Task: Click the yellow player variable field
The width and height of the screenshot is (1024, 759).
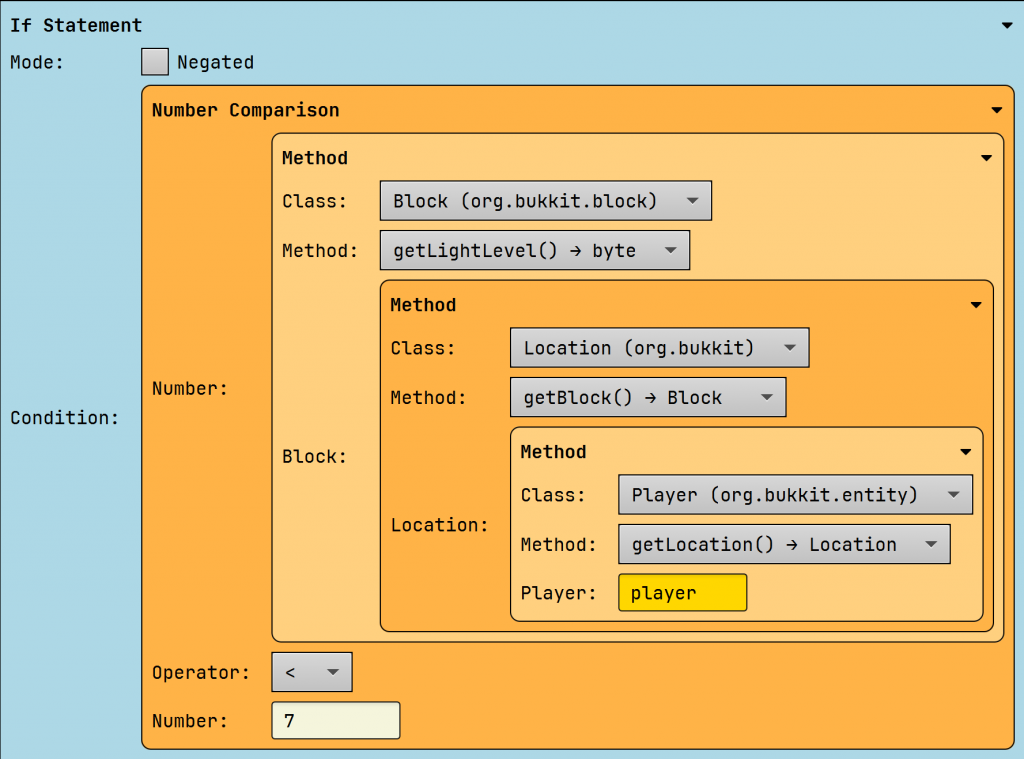Action: click(x=682, y=593)
